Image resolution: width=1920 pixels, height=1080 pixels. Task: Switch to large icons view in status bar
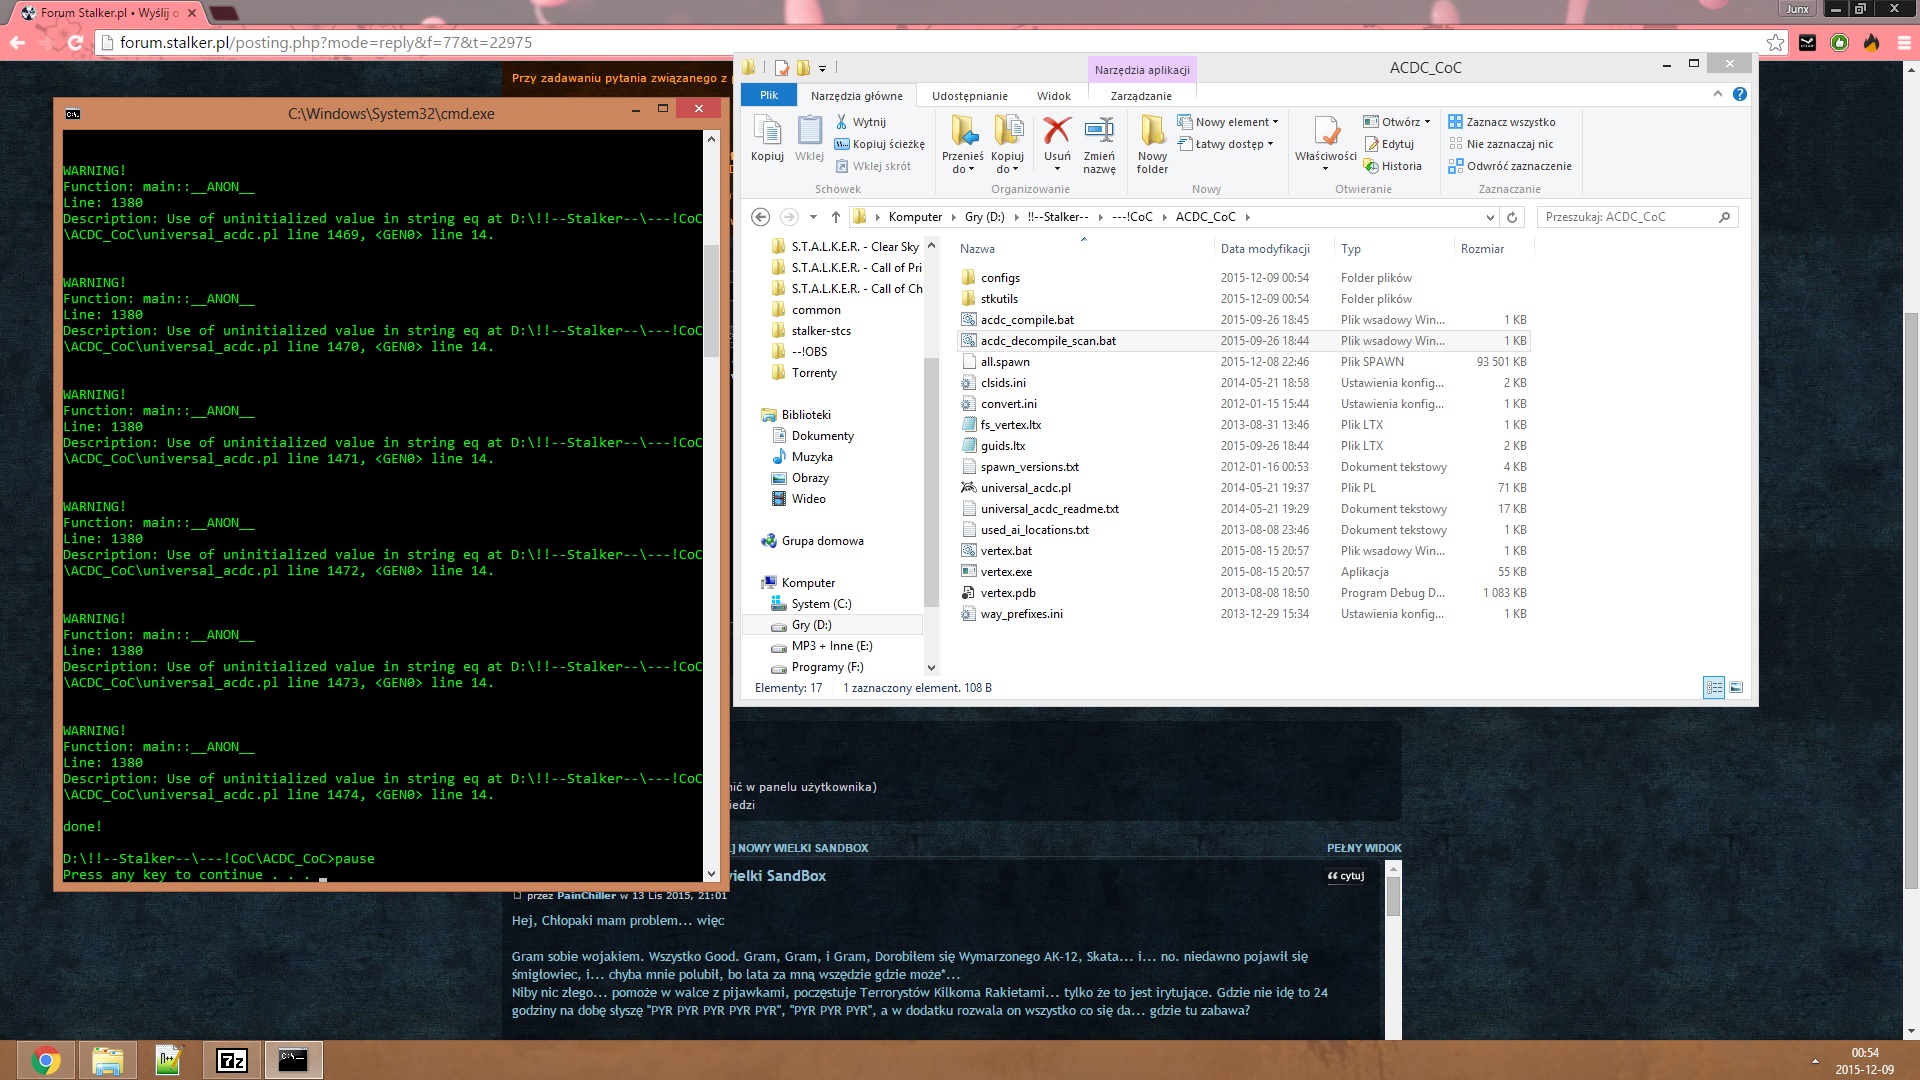[1736, 688]
